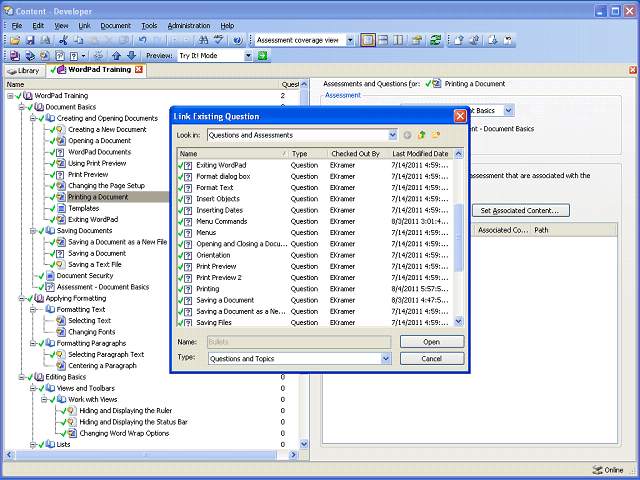
Task: Click the Check In document icon
Action: point(459,40)
